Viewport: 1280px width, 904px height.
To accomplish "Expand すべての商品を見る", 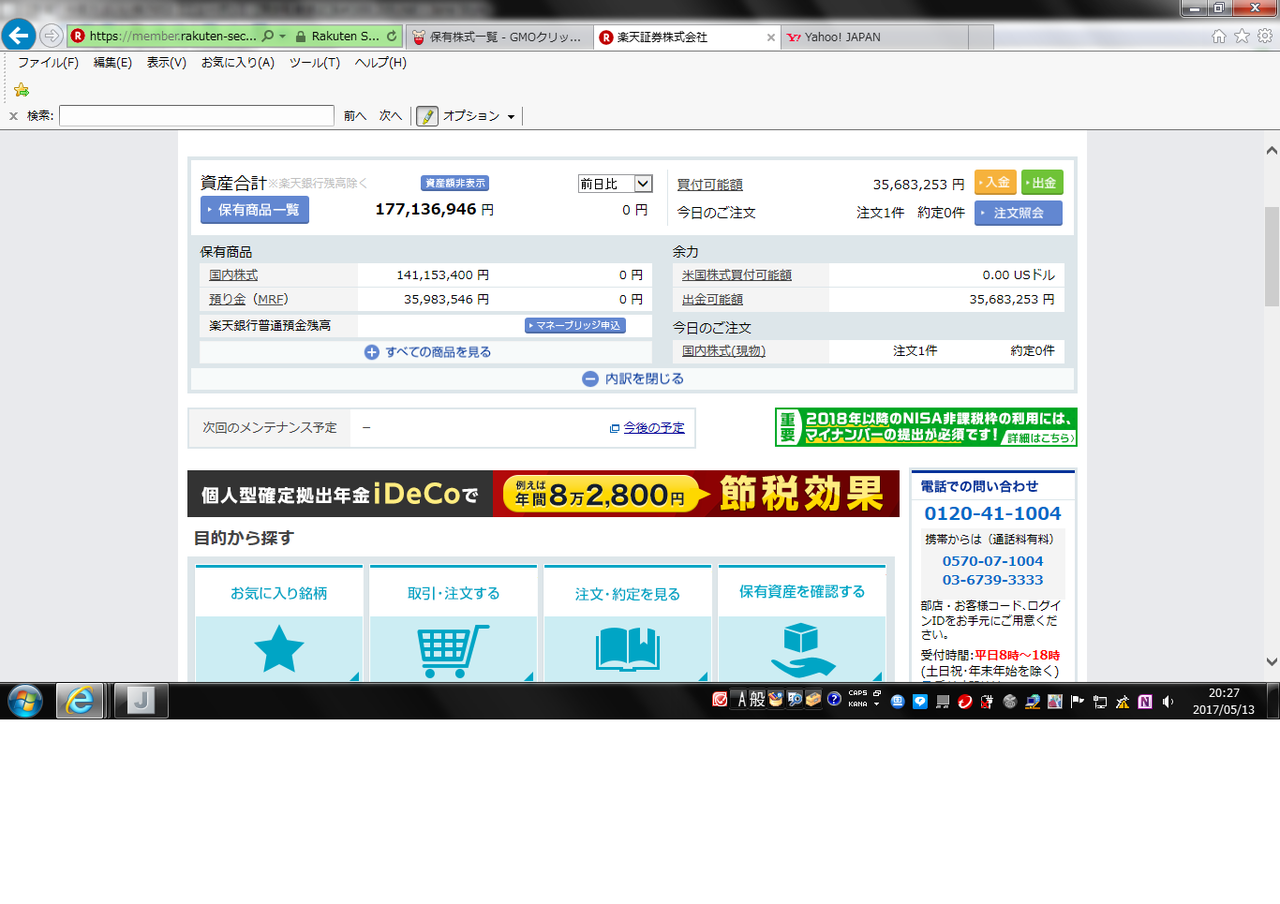I will pos(427,352).
